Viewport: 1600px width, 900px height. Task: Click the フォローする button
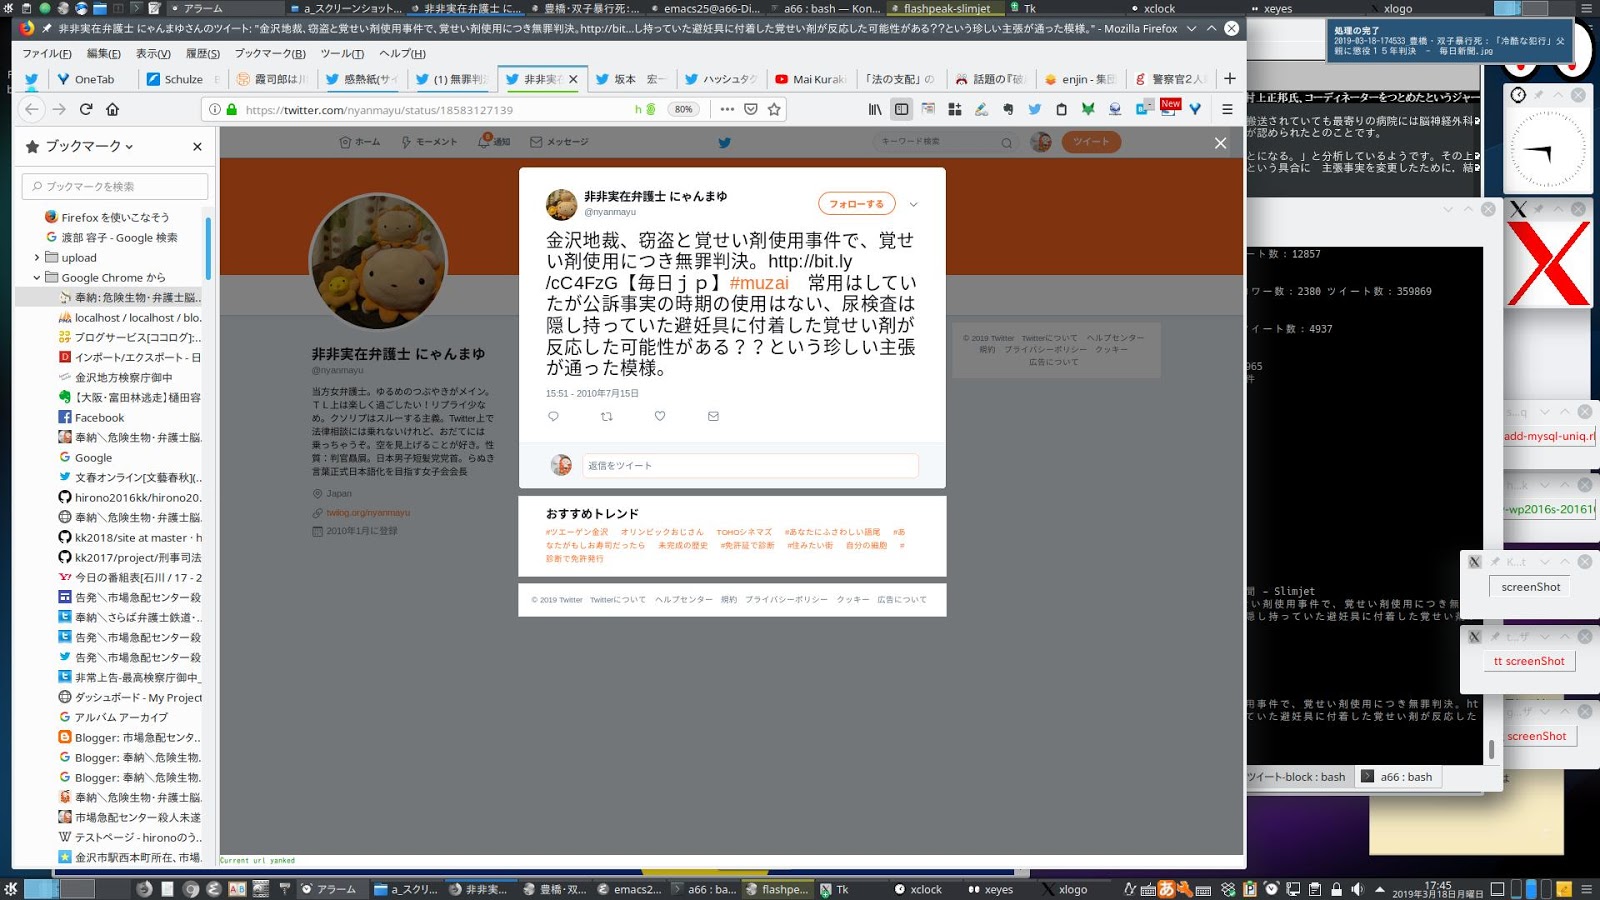[x=856, y=204]
